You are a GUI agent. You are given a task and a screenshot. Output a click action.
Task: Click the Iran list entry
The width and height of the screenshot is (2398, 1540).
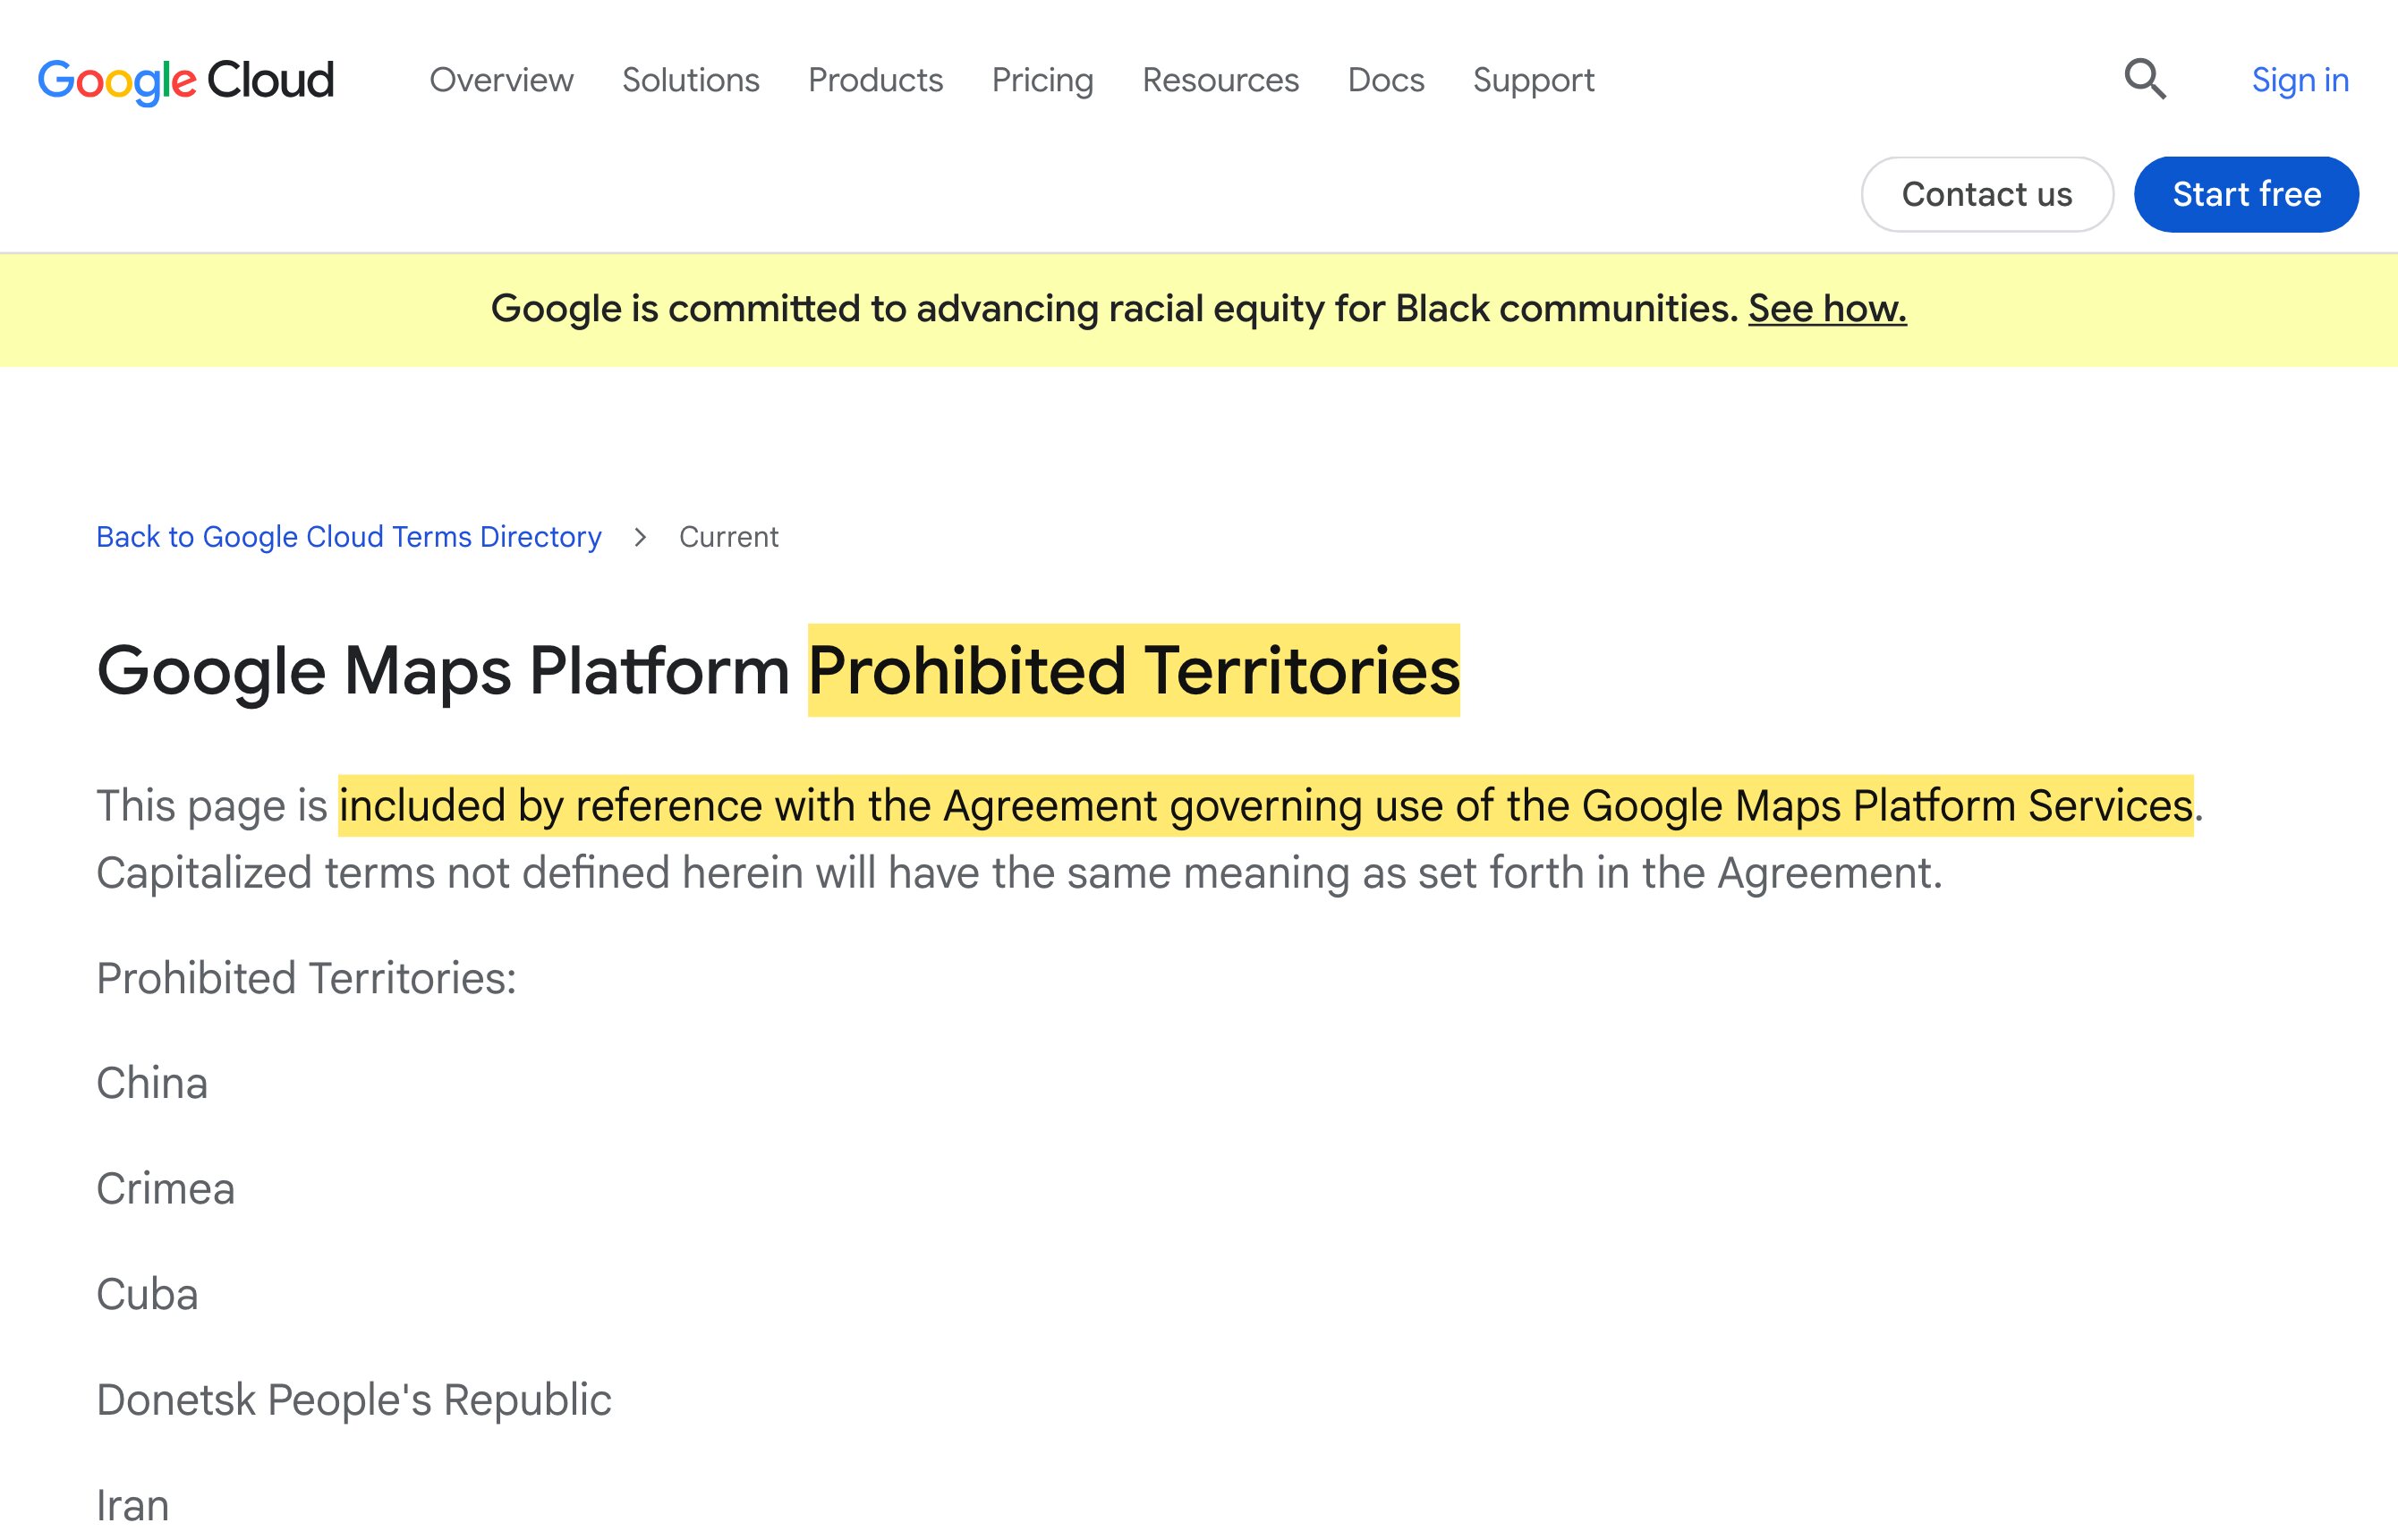tap(132, 1505)
